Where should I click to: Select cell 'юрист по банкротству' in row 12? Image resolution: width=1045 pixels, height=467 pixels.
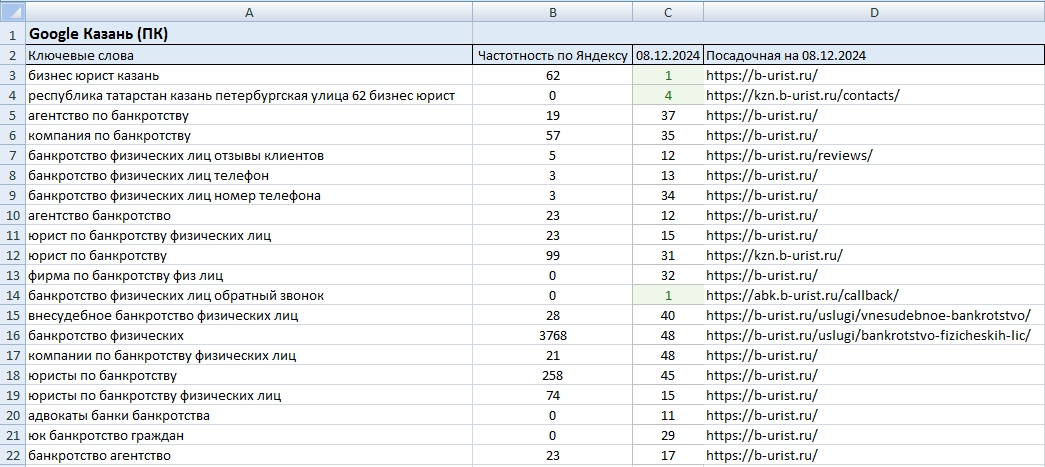[249, 255]
